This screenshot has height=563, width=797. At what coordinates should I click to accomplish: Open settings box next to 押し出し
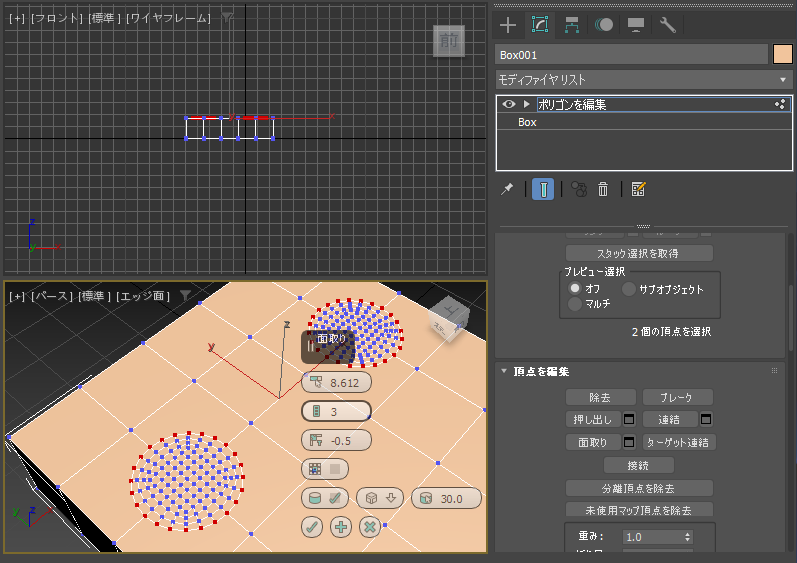click(x=629, y=419)
